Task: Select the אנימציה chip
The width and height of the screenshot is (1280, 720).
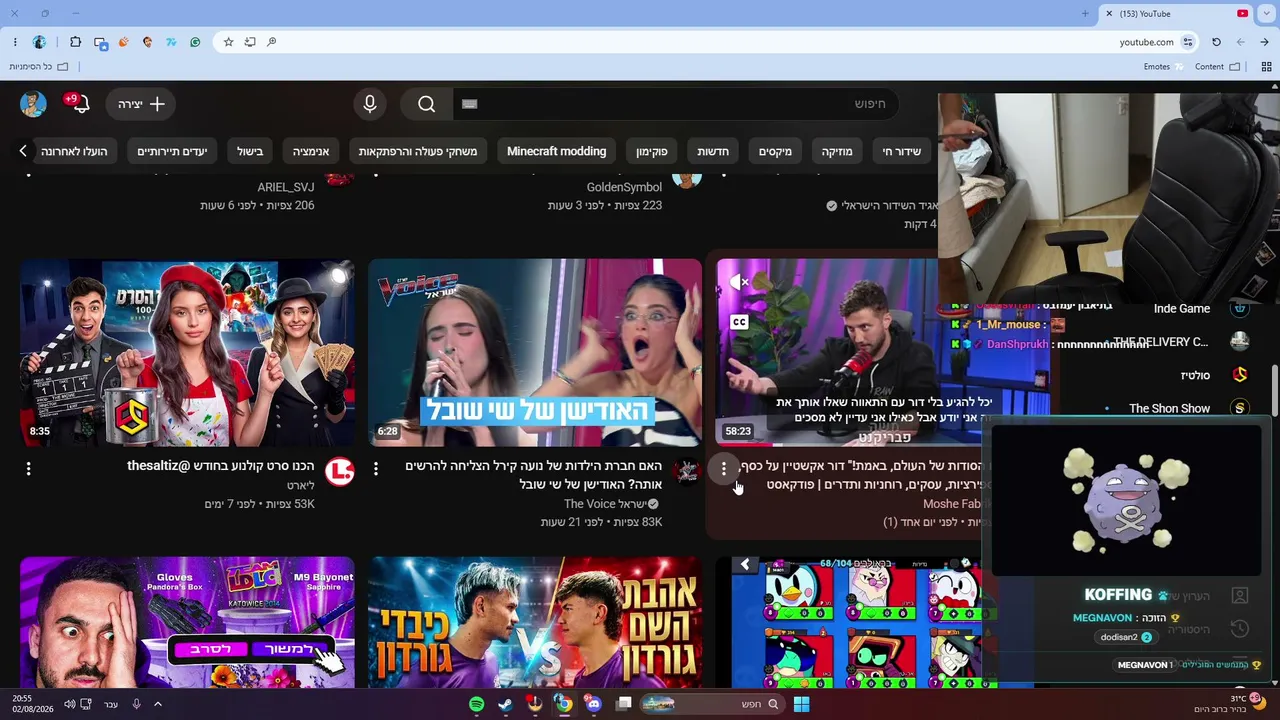Action: (311, 151)
